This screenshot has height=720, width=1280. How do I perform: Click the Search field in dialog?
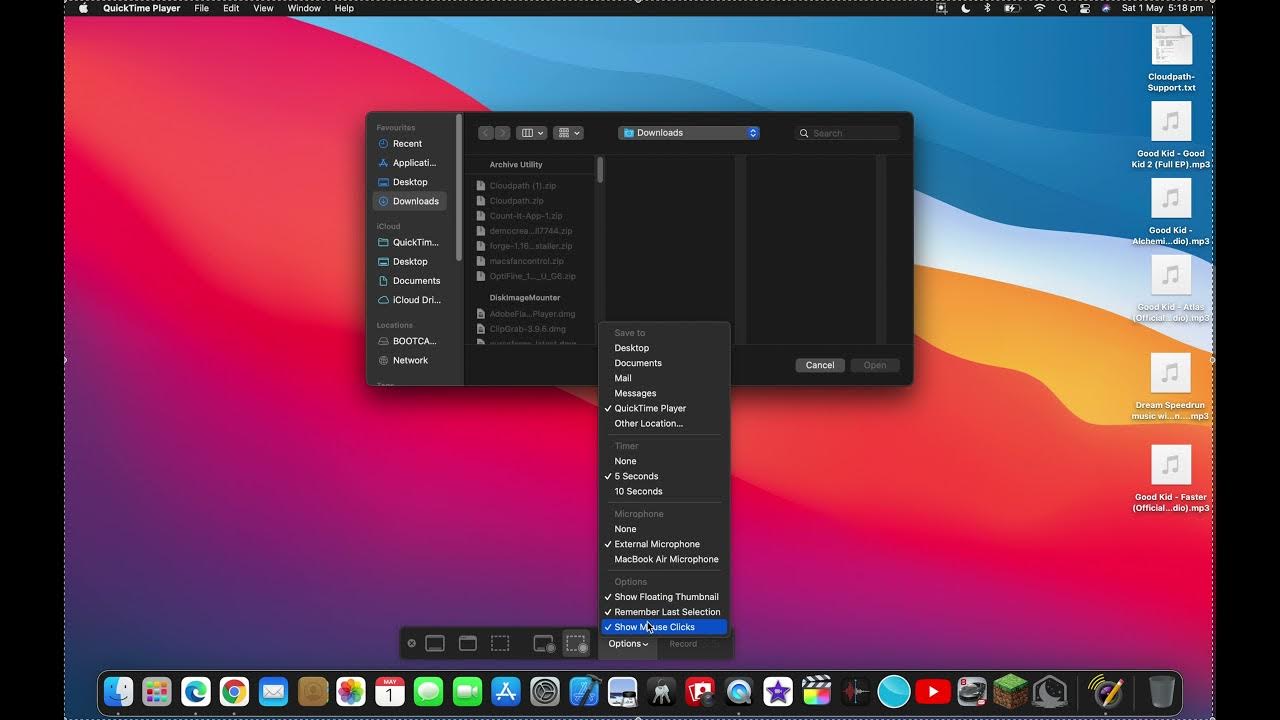pyautogui.click(x=847, y=133)
